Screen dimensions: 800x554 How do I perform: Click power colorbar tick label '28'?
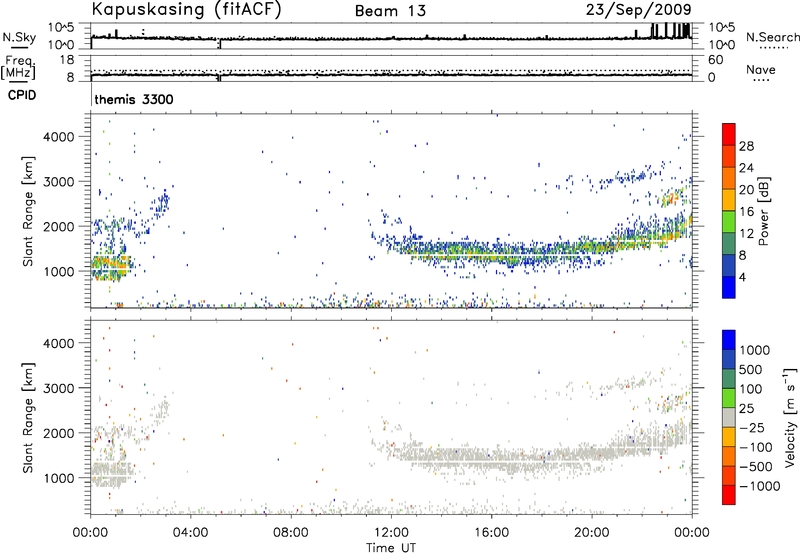tap(746, 146)
